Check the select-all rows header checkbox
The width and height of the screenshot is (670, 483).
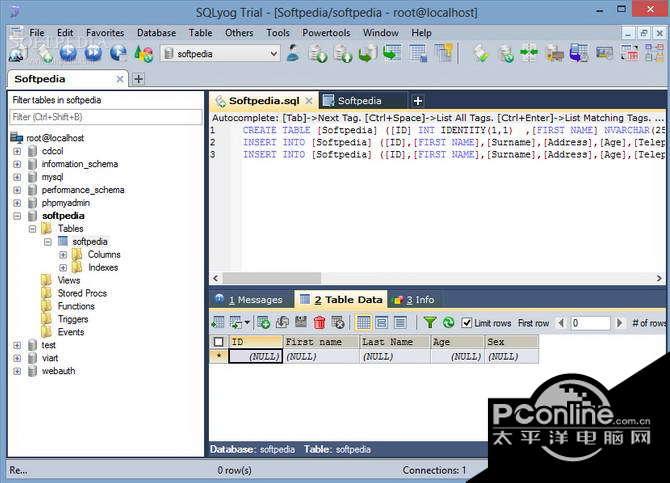219,342
